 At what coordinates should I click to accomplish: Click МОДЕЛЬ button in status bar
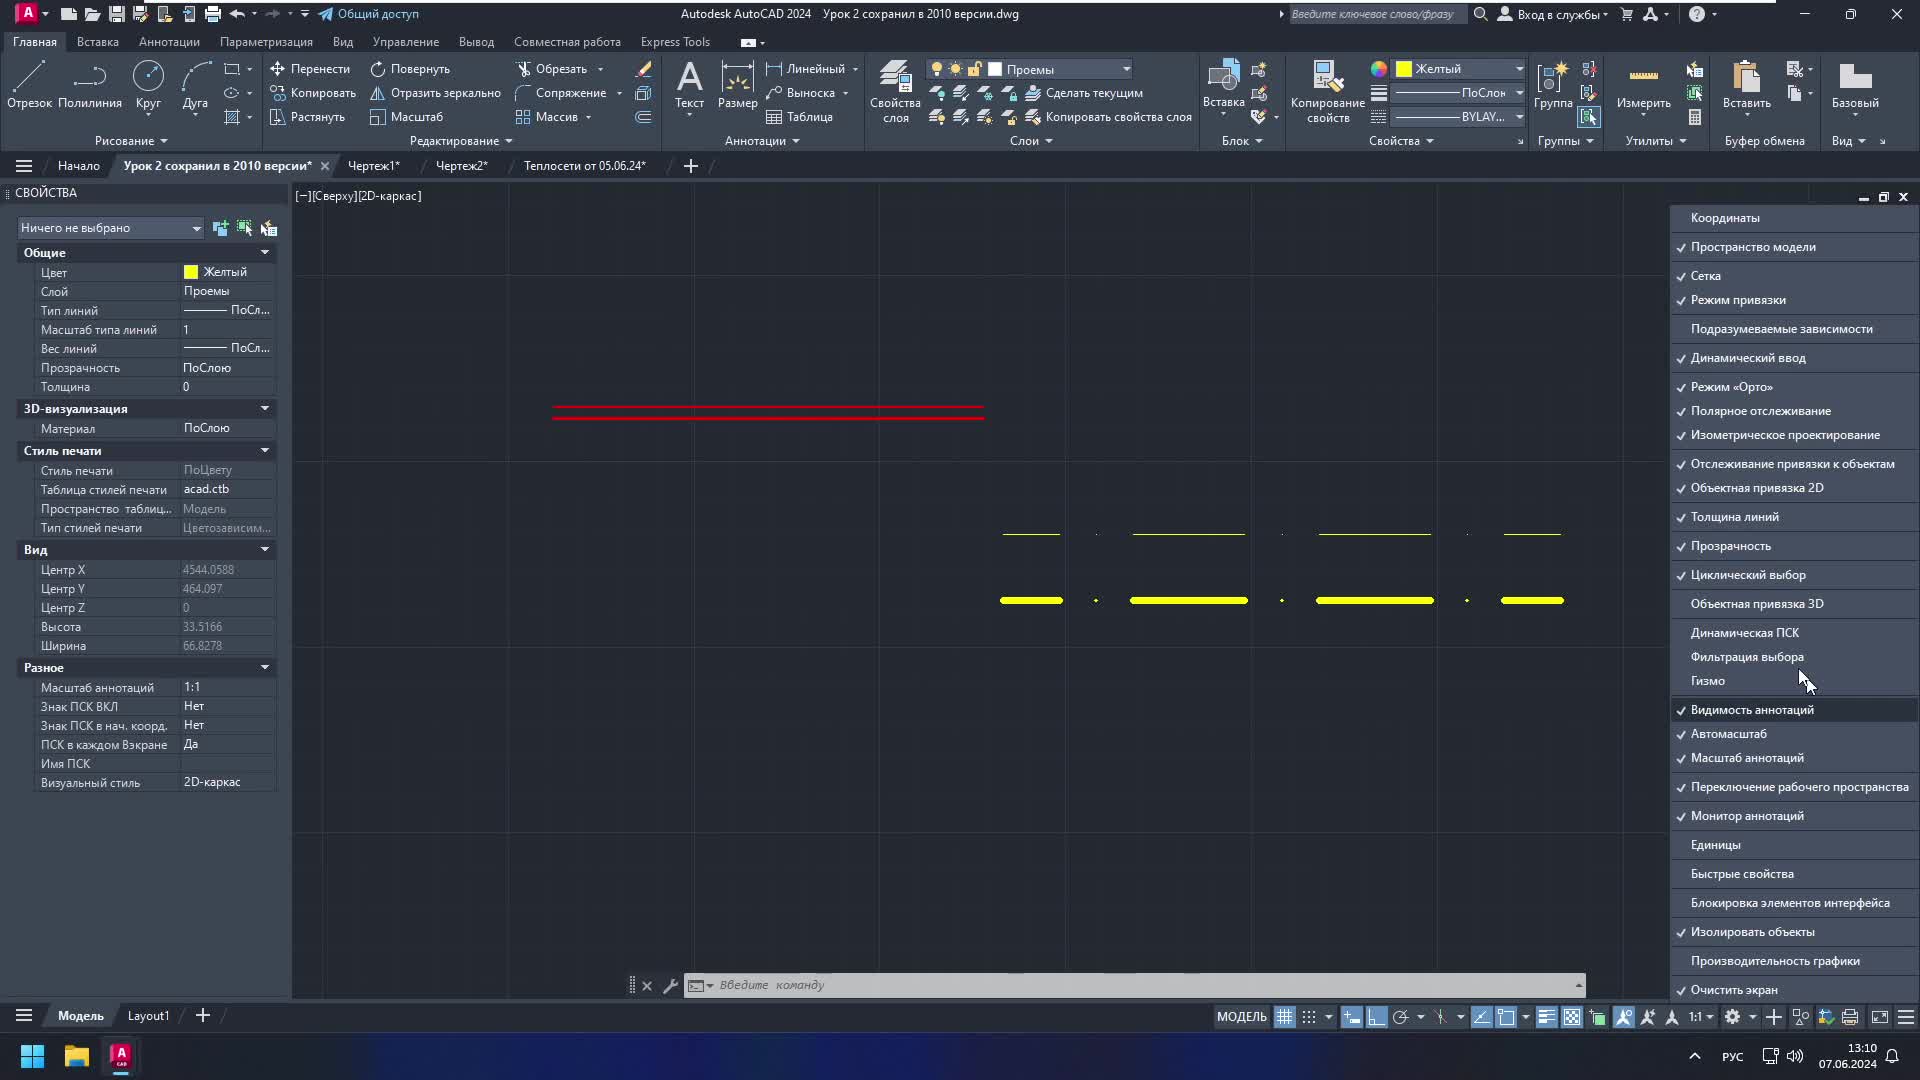[1241, 1017]
